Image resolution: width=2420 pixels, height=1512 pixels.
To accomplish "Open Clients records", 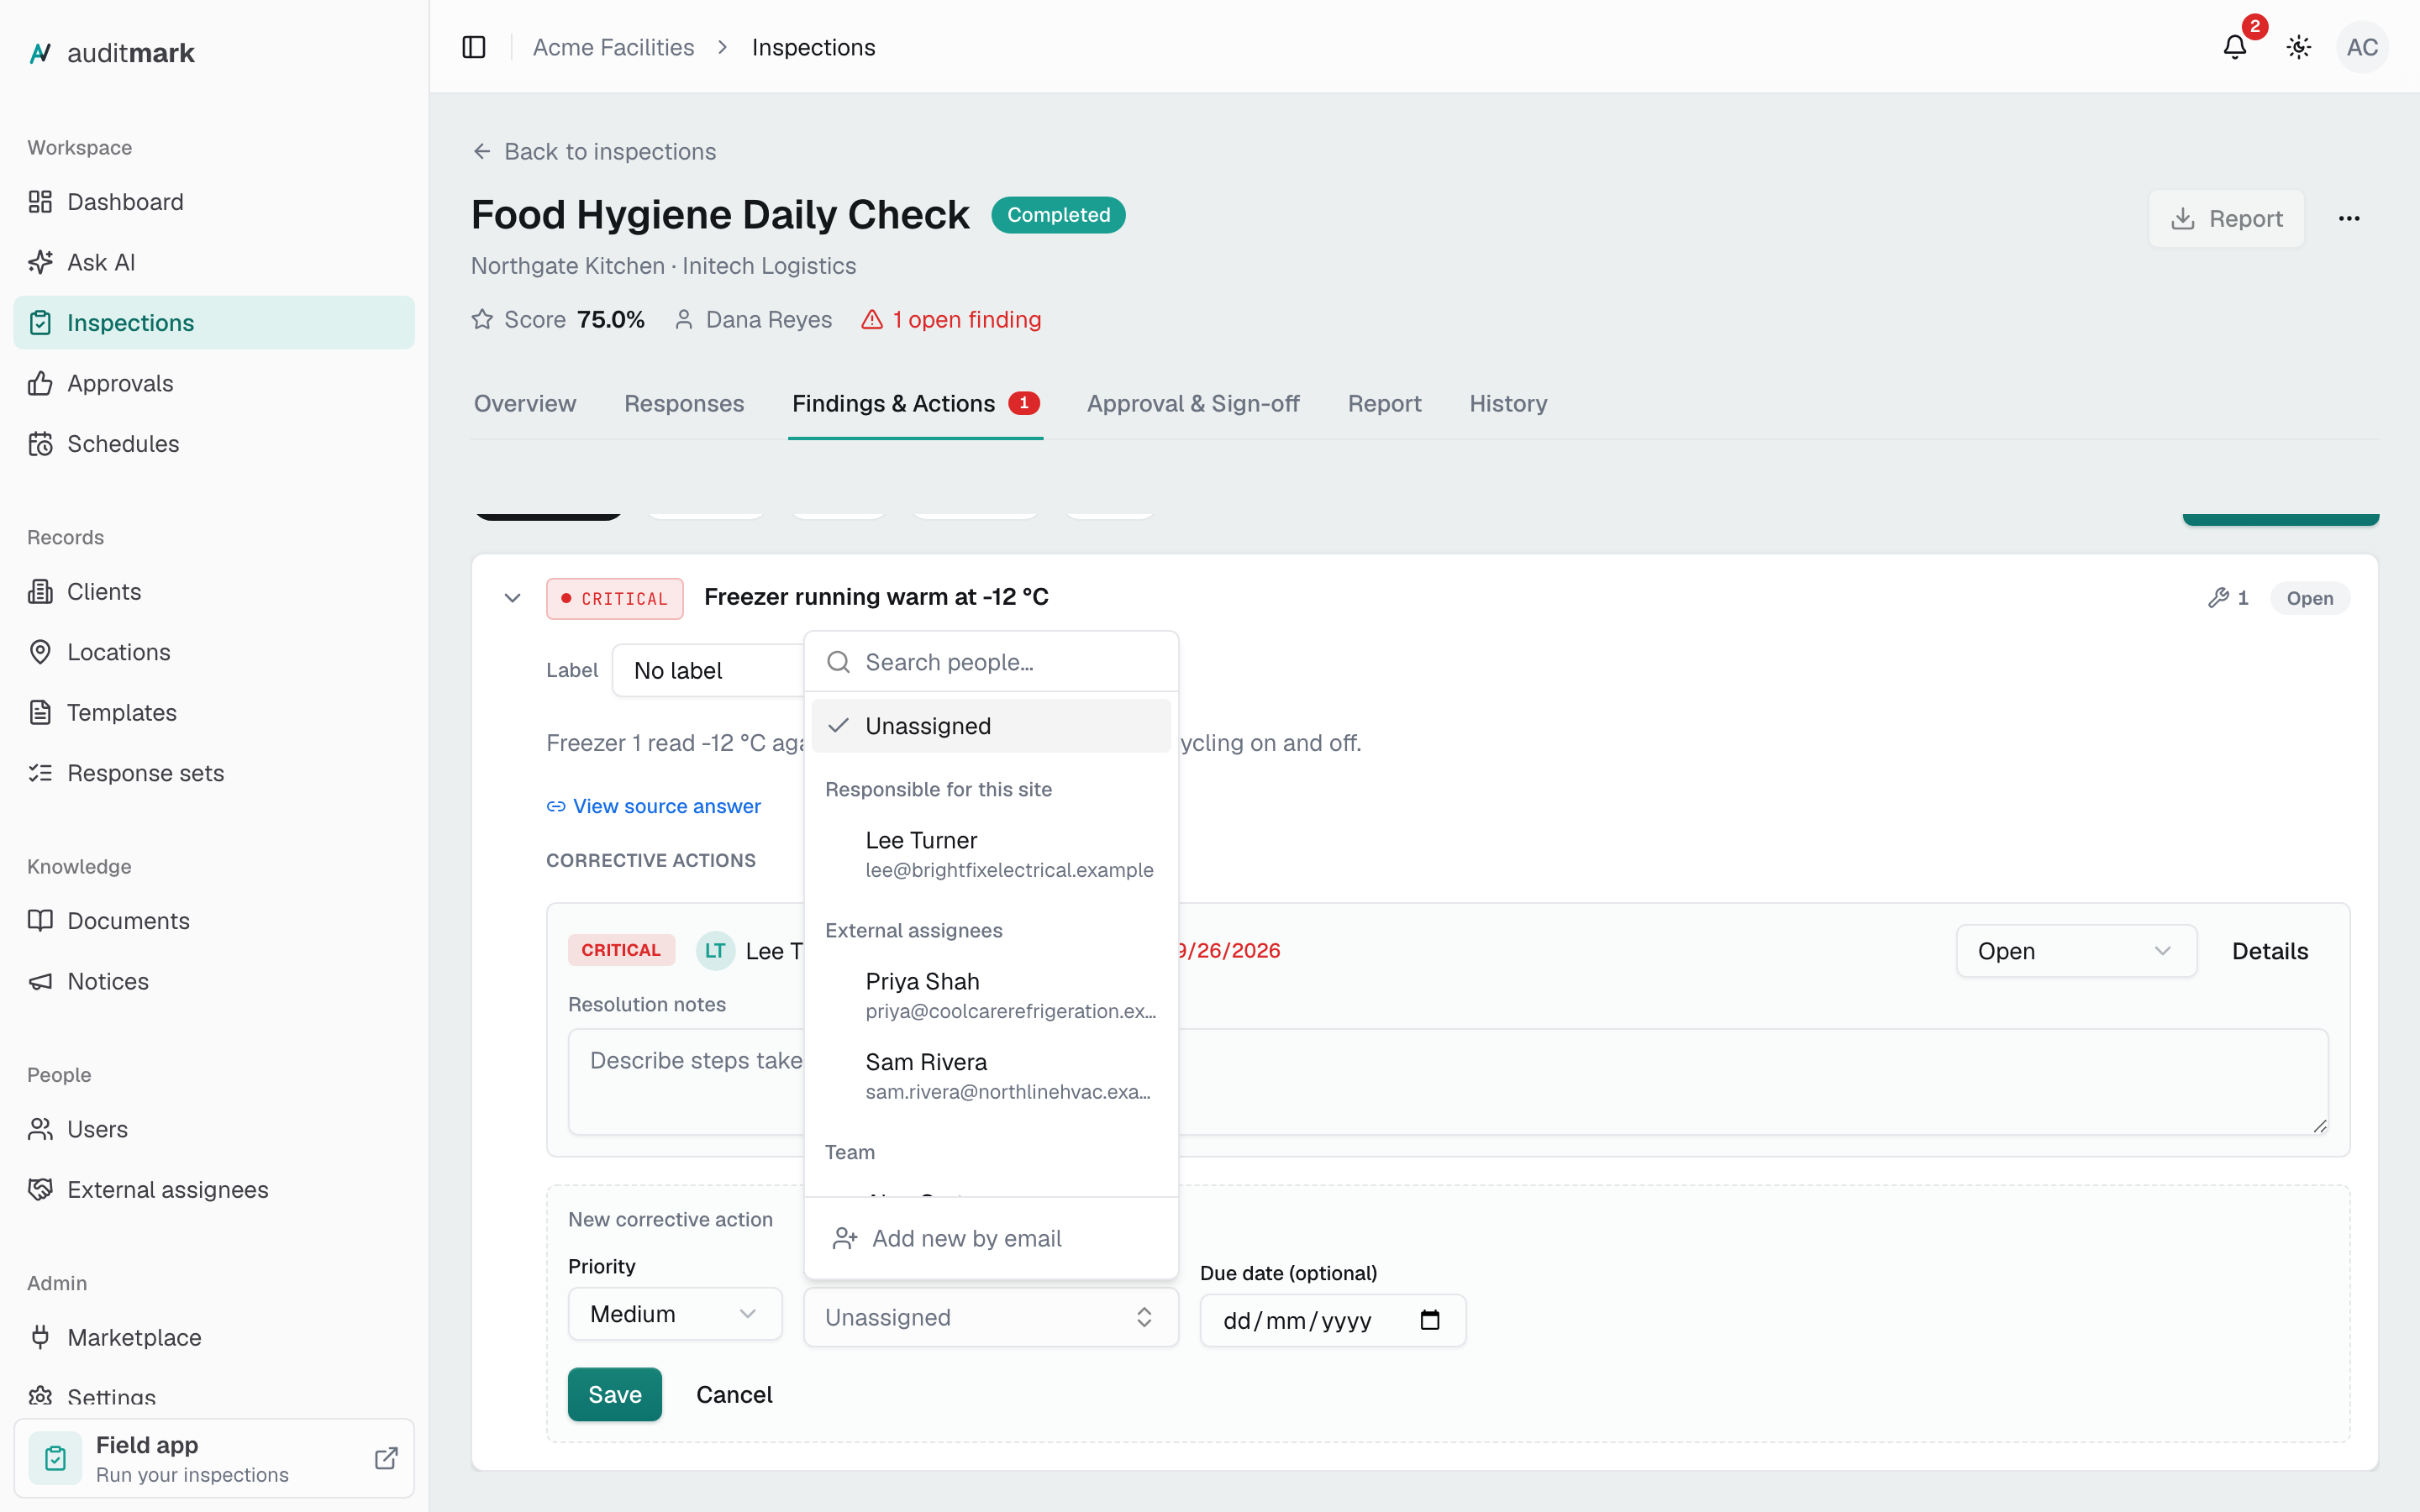I will coord(214,592).
